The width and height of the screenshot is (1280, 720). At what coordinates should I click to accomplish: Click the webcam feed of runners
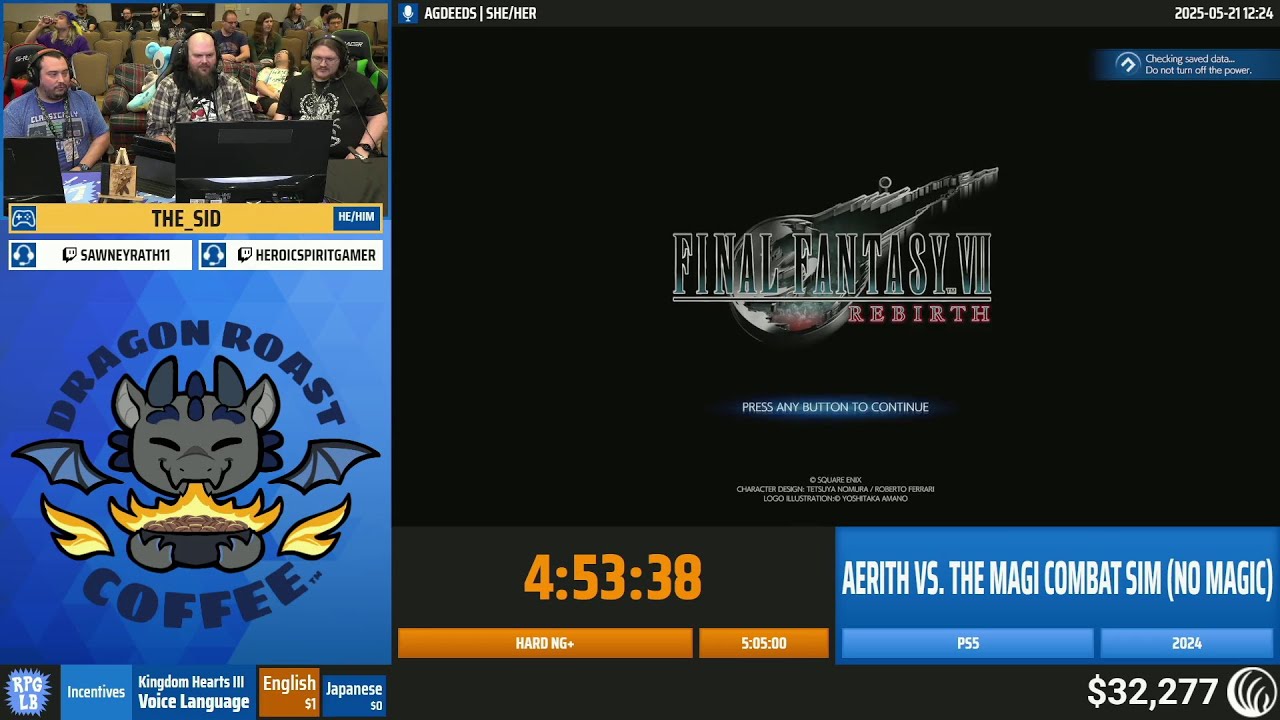195,102
